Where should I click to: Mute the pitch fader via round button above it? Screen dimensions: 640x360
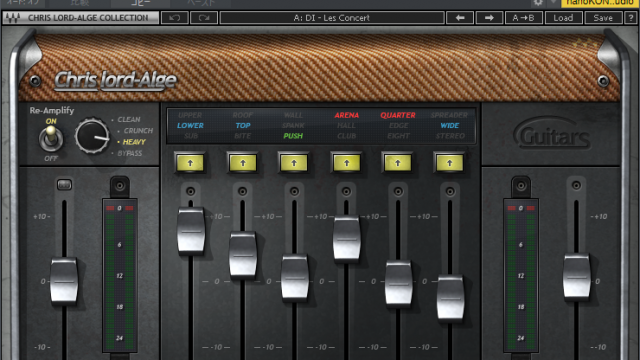(x=450, y=191)
